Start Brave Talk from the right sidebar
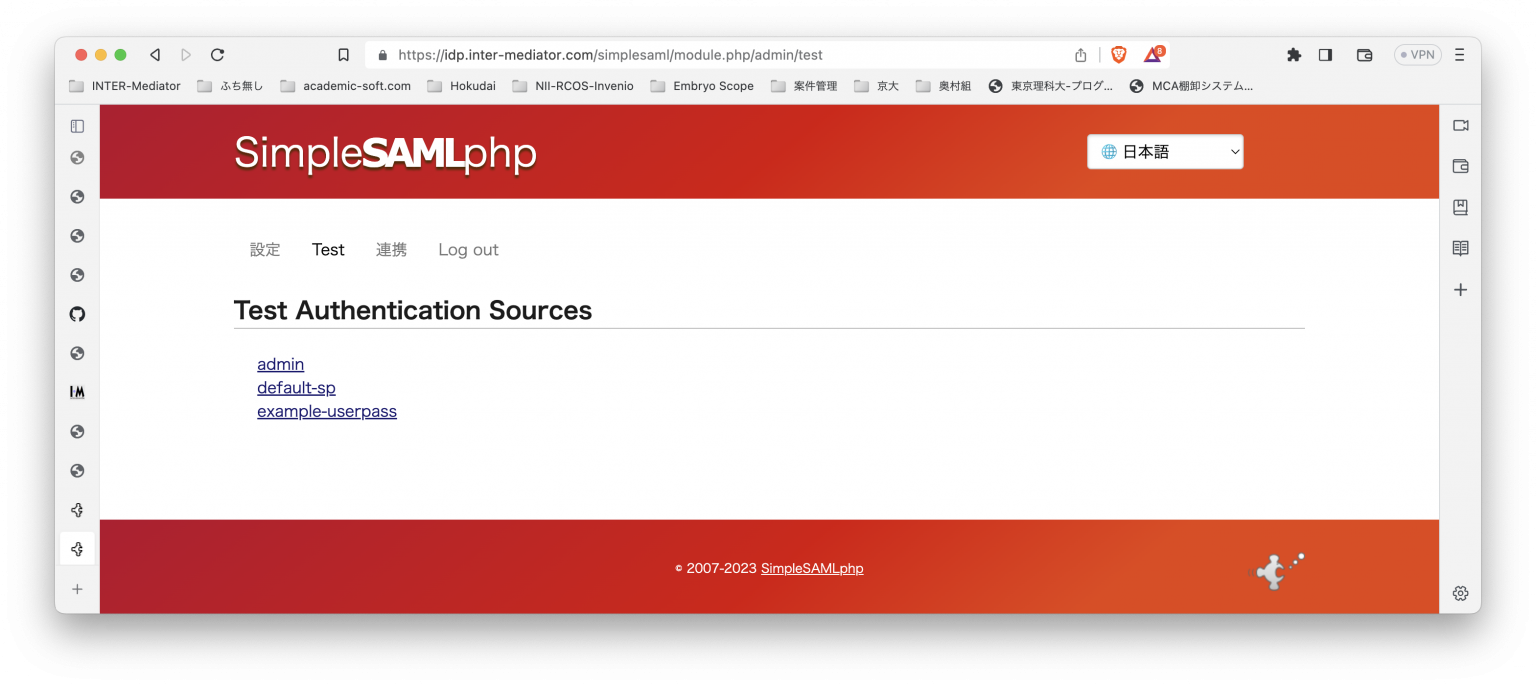 [x=1460, y=125]
